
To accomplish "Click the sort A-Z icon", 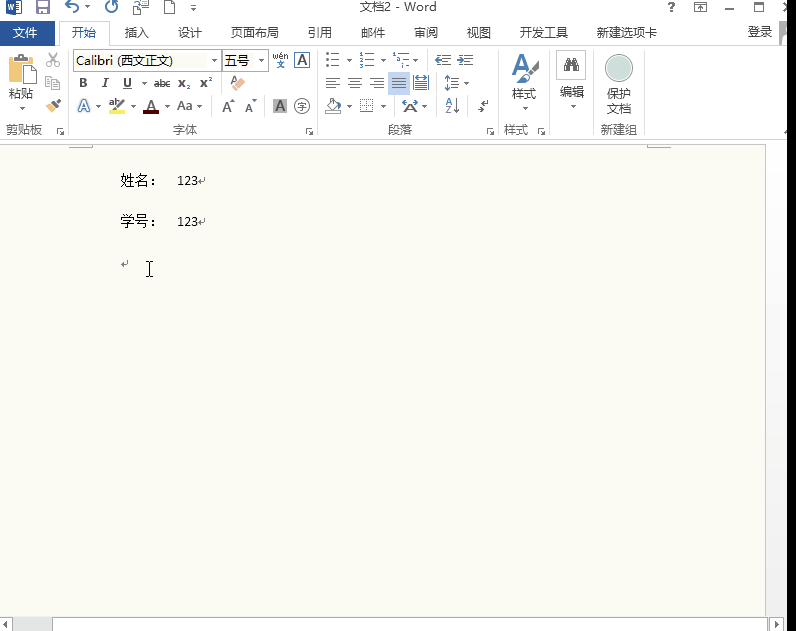I will [451, 106].
